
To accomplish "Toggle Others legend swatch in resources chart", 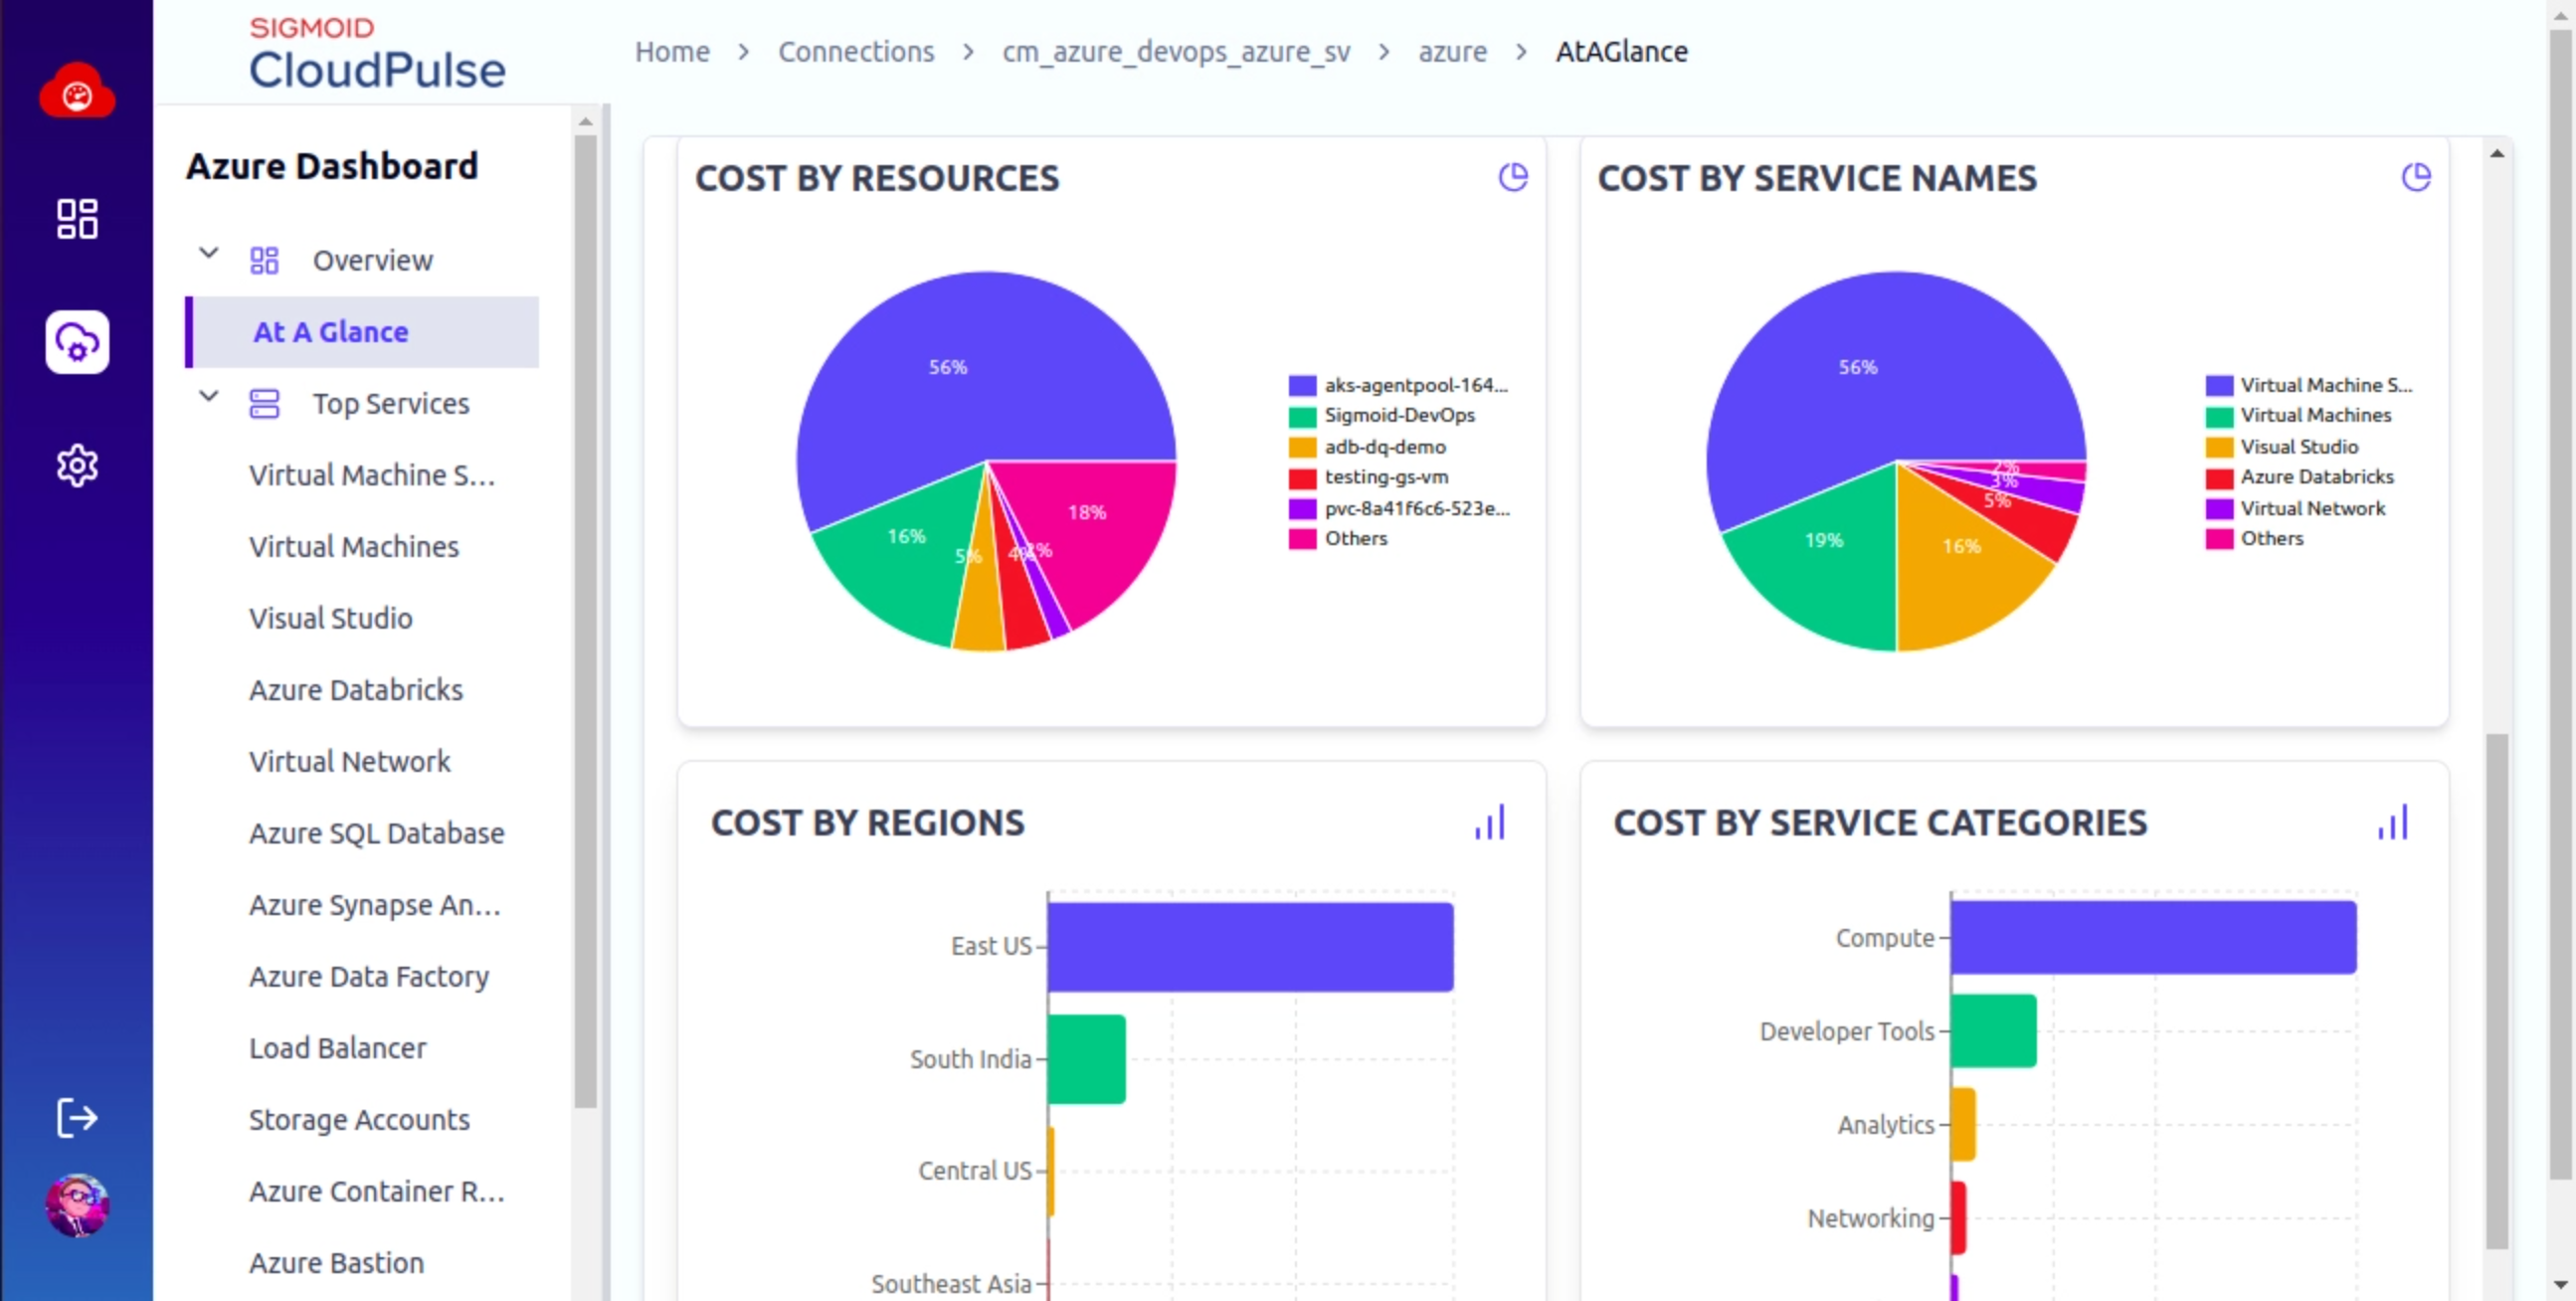I will (1301, 539).
